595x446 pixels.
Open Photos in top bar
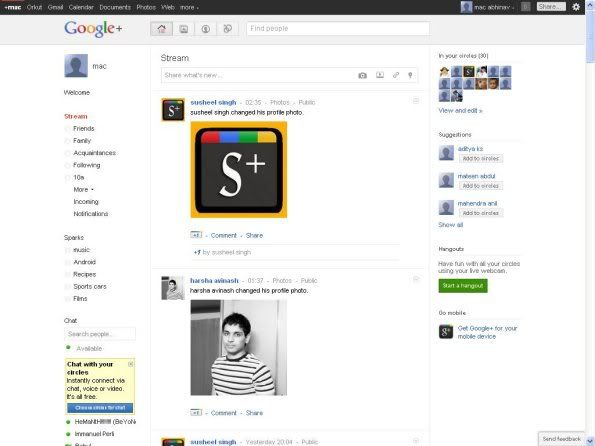point(146,7)
